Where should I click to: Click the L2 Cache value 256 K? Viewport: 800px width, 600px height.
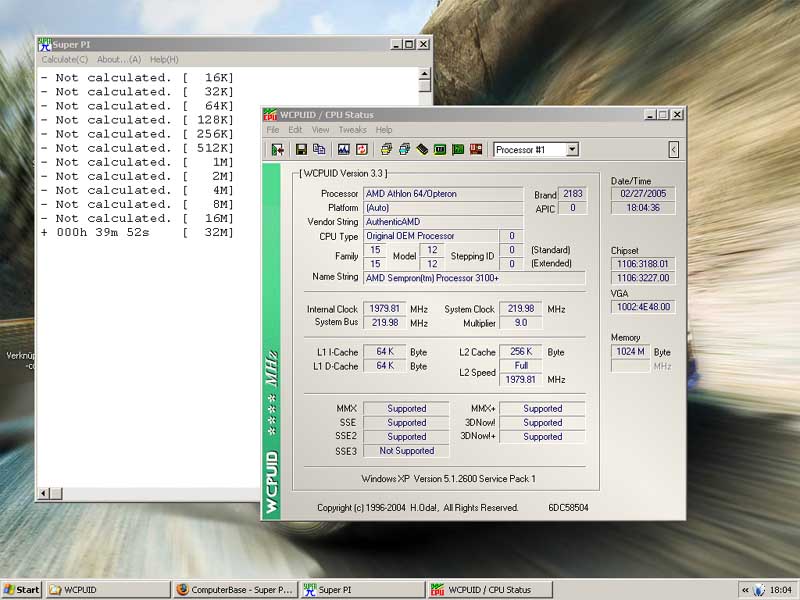pyautogui.click(x=521, y=352)
